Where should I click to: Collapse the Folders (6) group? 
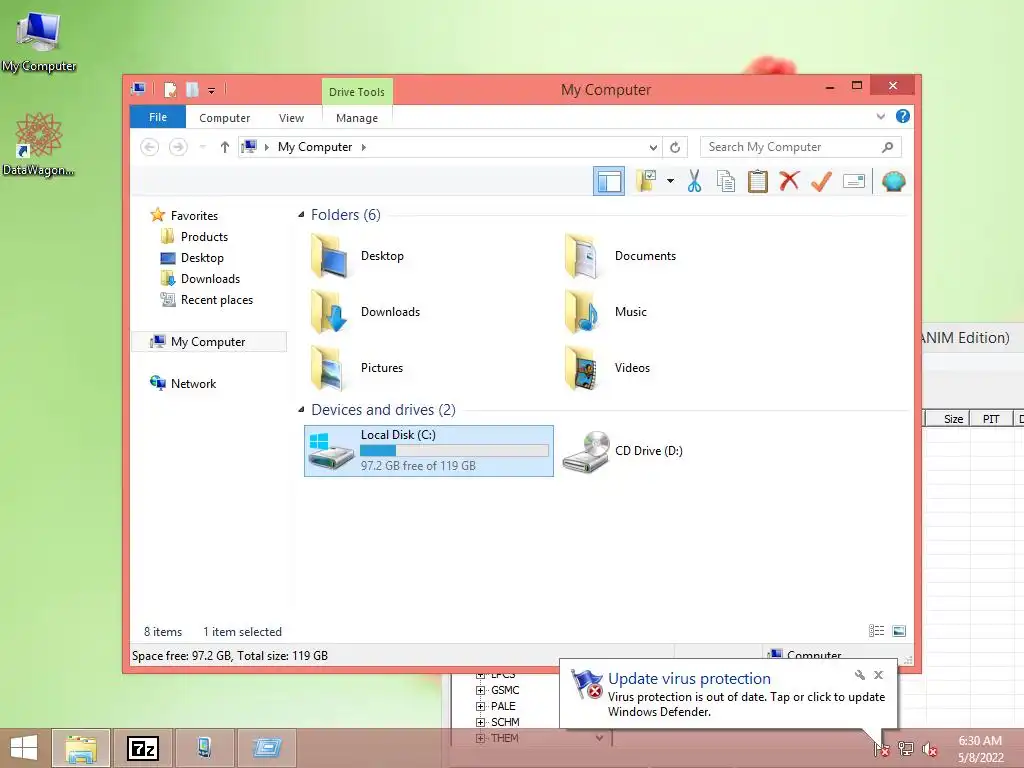(x=301, y=215)
